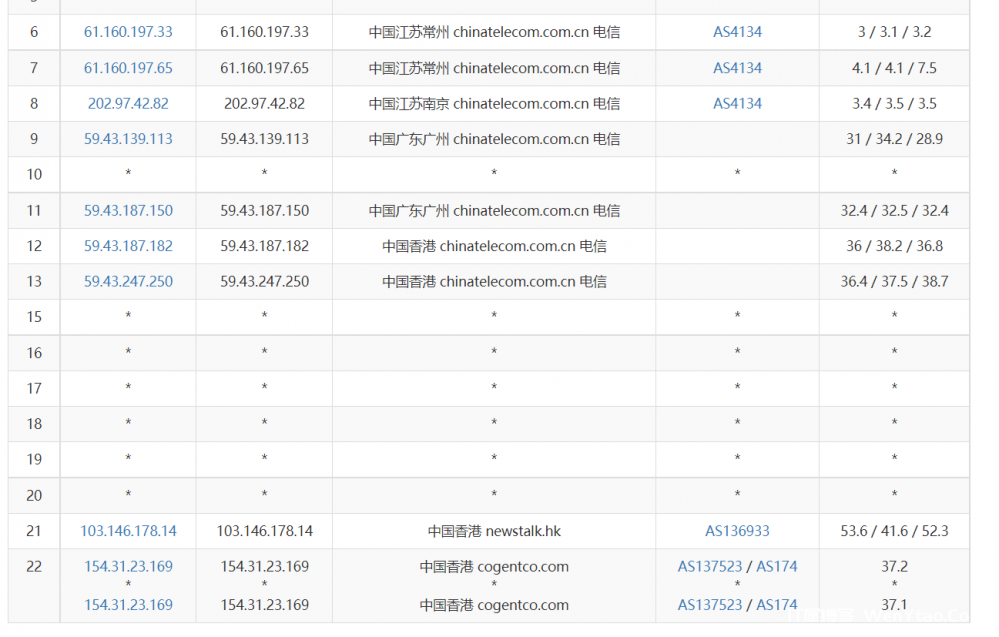The image size is (999, 637).
Task: Click the second 154.31.23.169 link in hop 22
Action: pyautogui.click(x=127, y=604)
